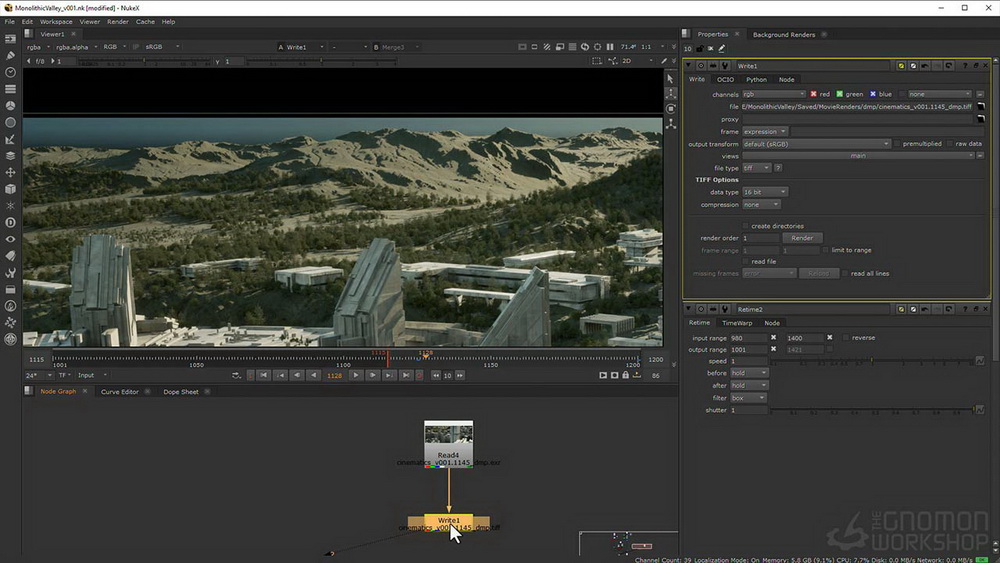Open the data type 16 bit dropdown
The height and width of the screenshot is (563, 1000).
764,192
